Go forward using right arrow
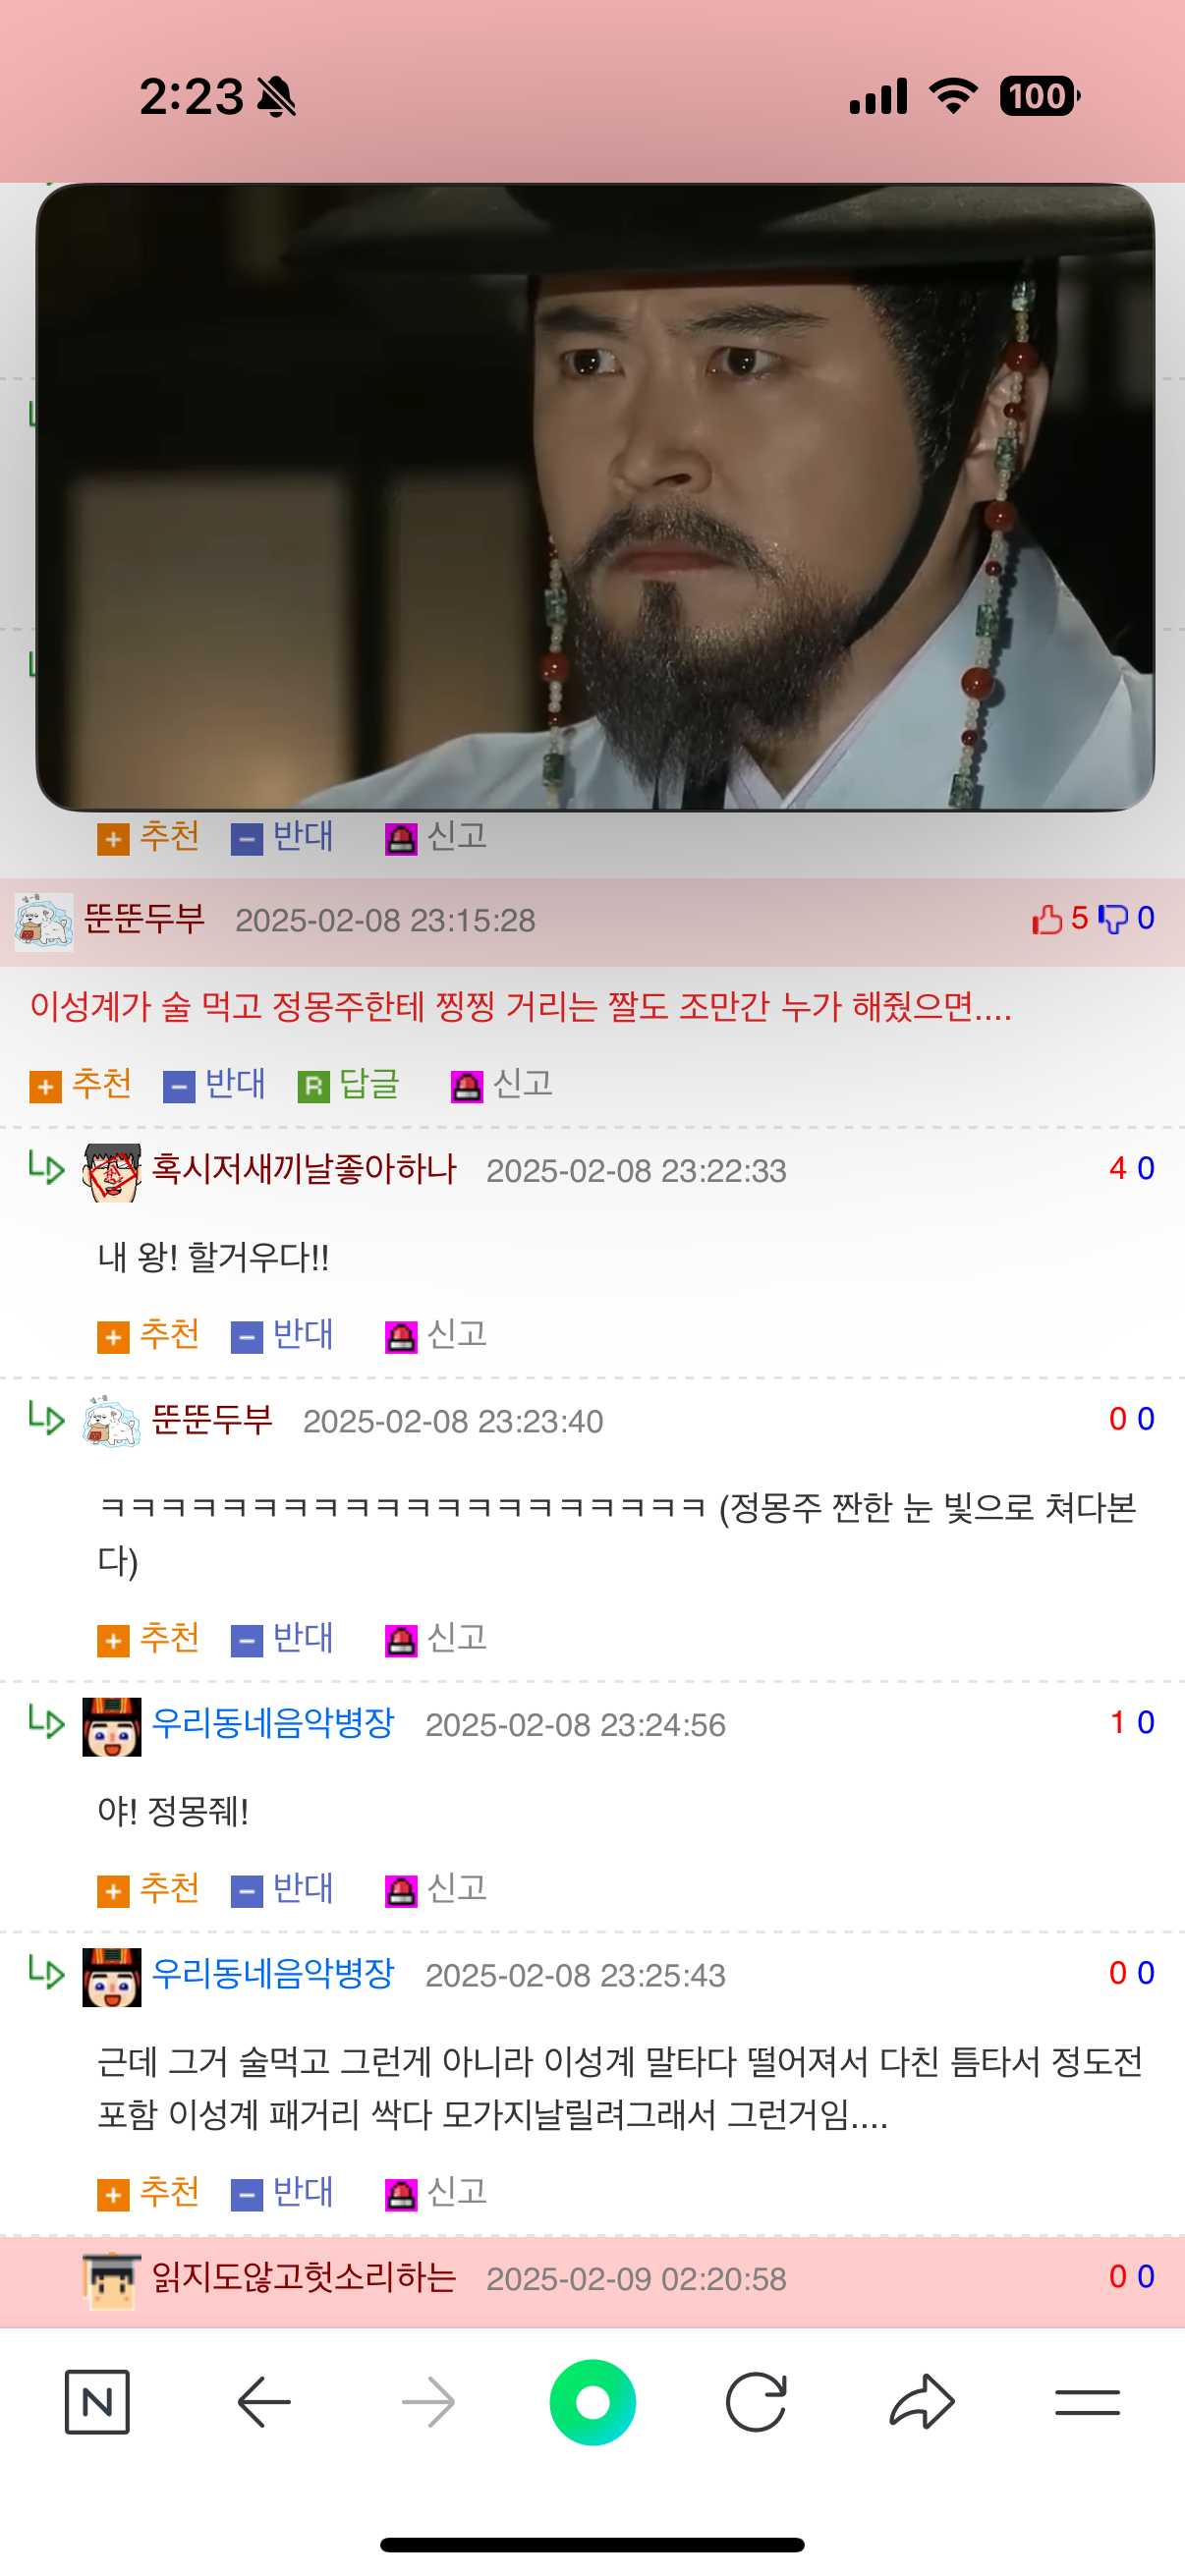This screenshot has height=2576, width=1185. (428, 2401)
